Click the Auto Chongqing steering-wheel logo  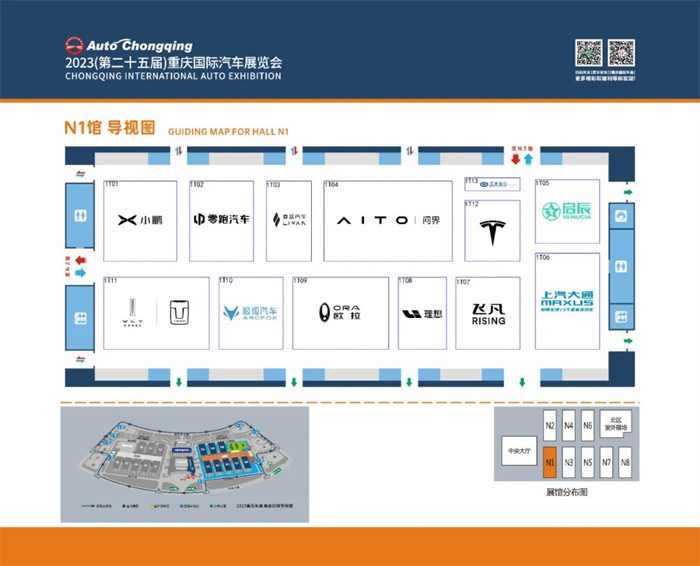[x=74, y=46]
